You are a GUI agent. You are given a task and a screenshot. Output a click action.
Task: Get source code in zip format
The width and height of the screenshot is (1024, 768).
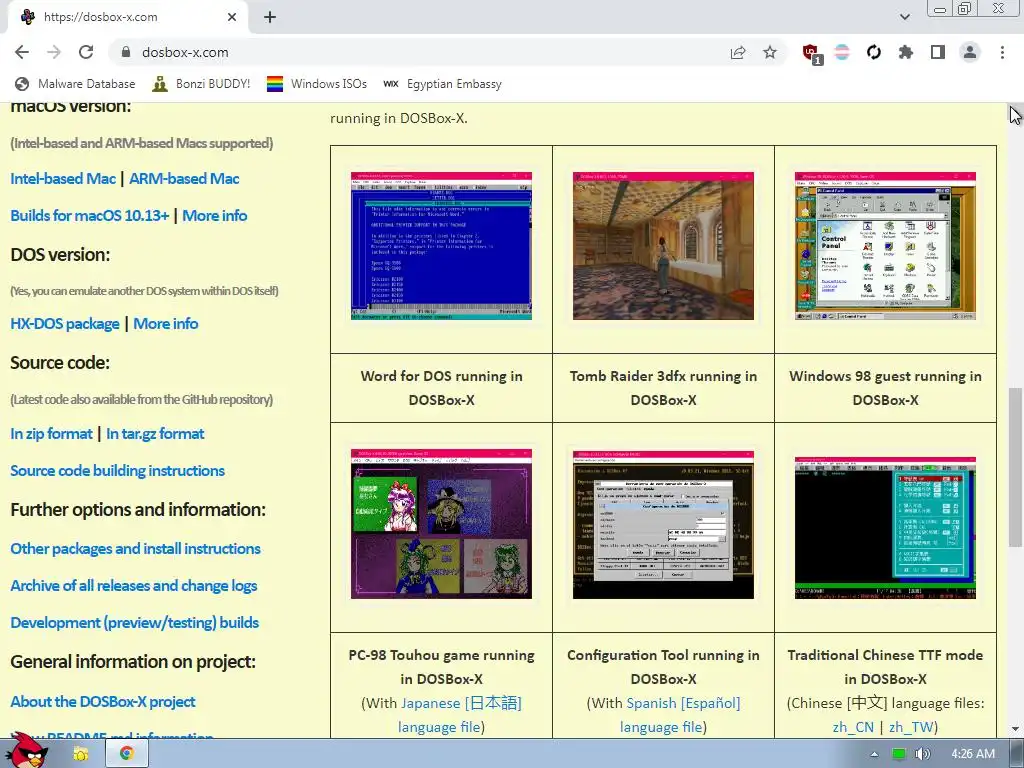(x=51, y=434)
